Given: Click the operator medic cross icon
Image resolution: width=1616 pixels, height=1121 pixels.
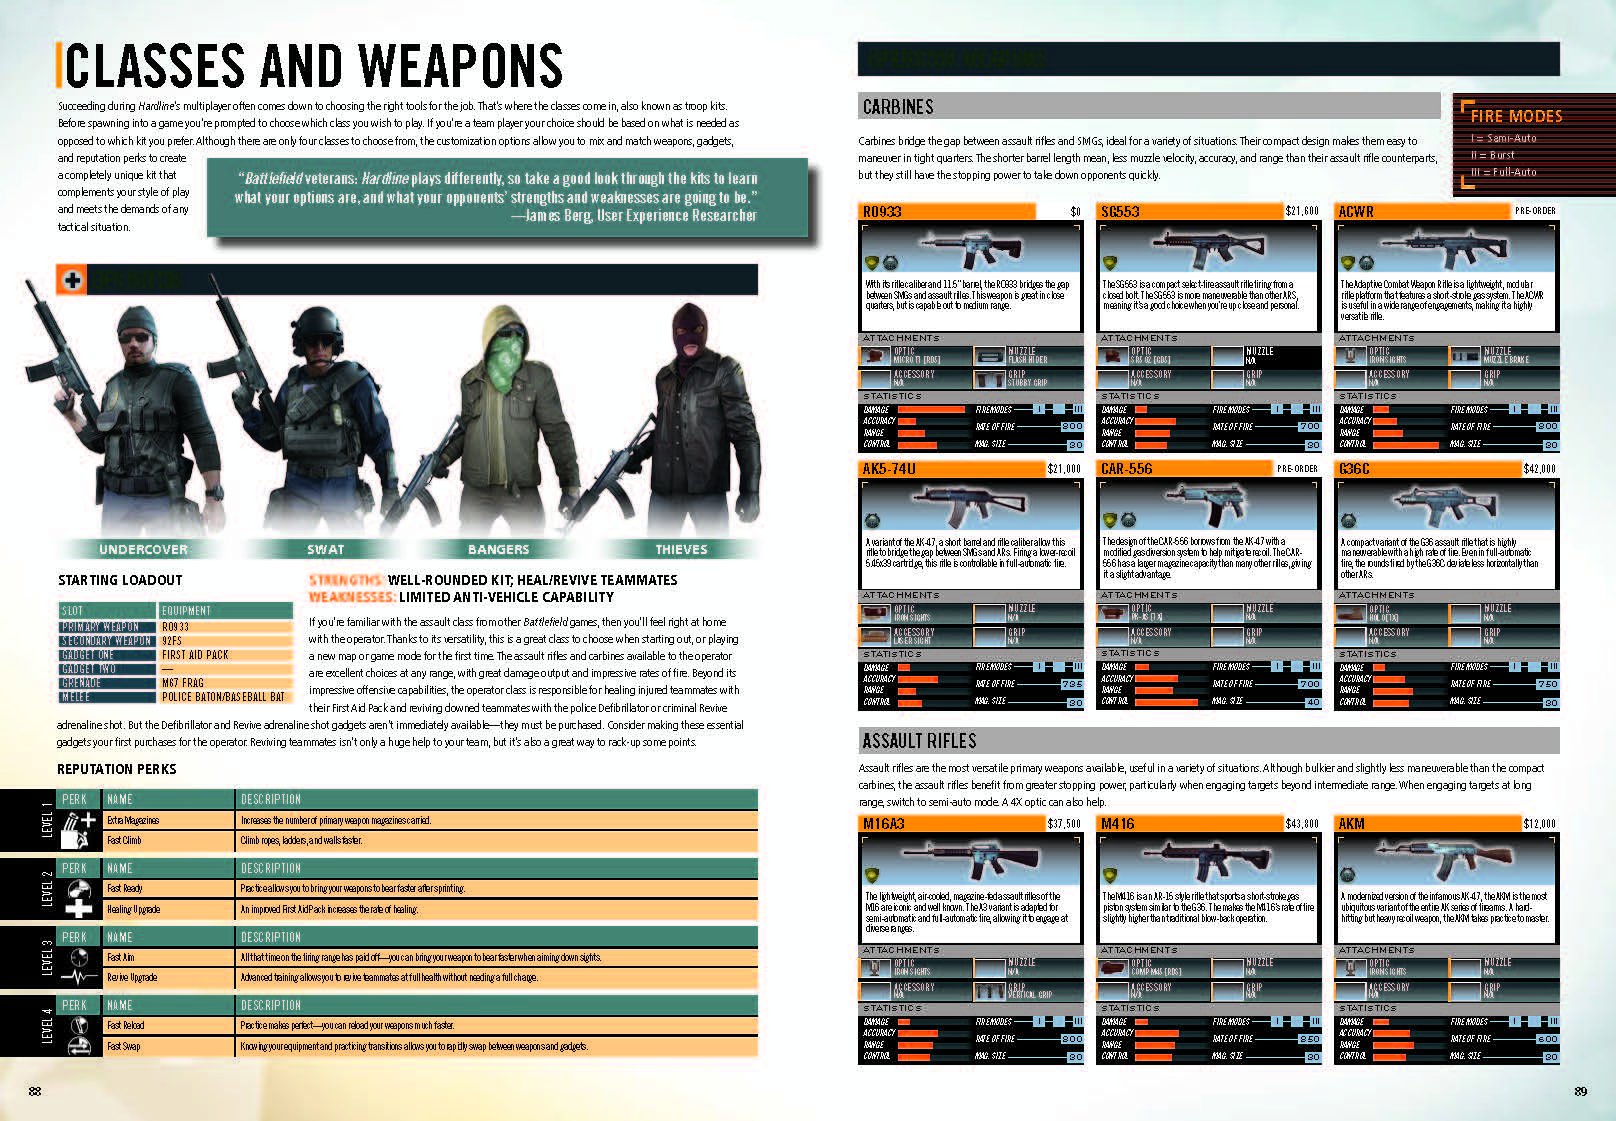Looking at the screenshot, I should (x=72, y=281).
